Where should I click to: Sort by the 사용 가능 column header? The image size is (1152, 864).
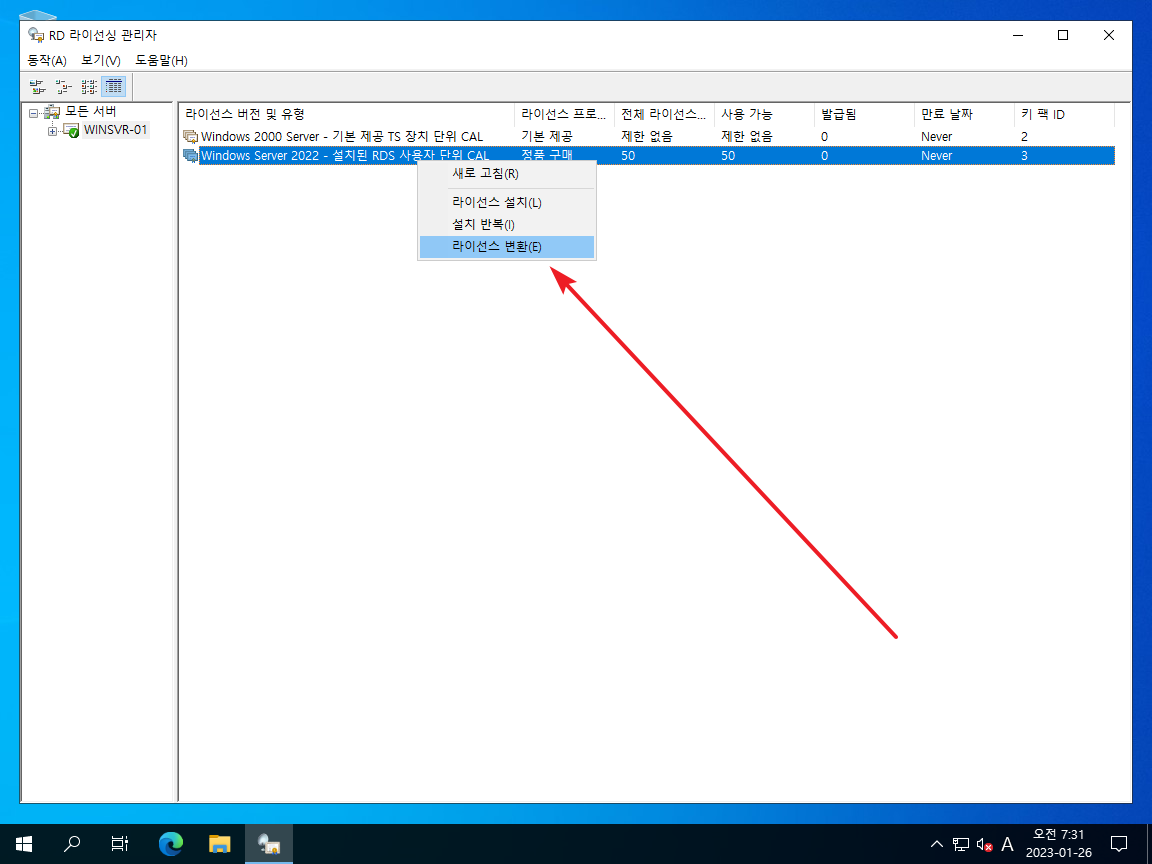(764, 115)
